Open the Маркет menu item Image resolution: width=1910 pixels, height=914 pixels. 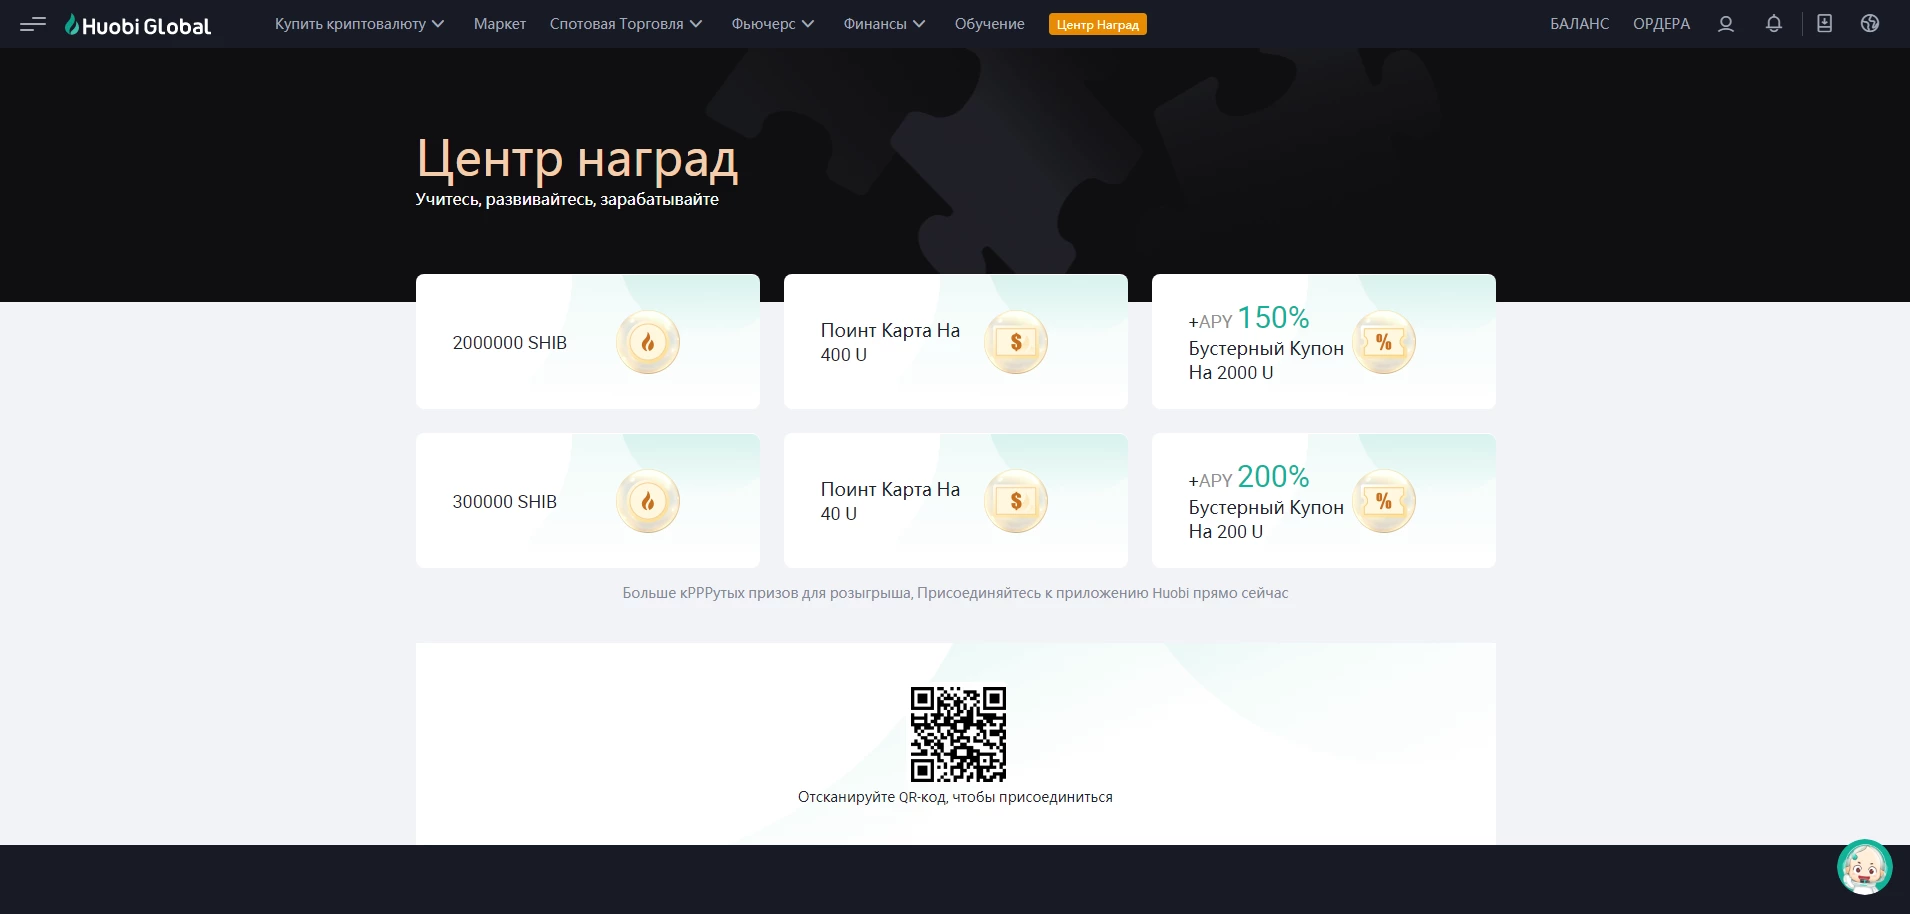click(500, 24)
